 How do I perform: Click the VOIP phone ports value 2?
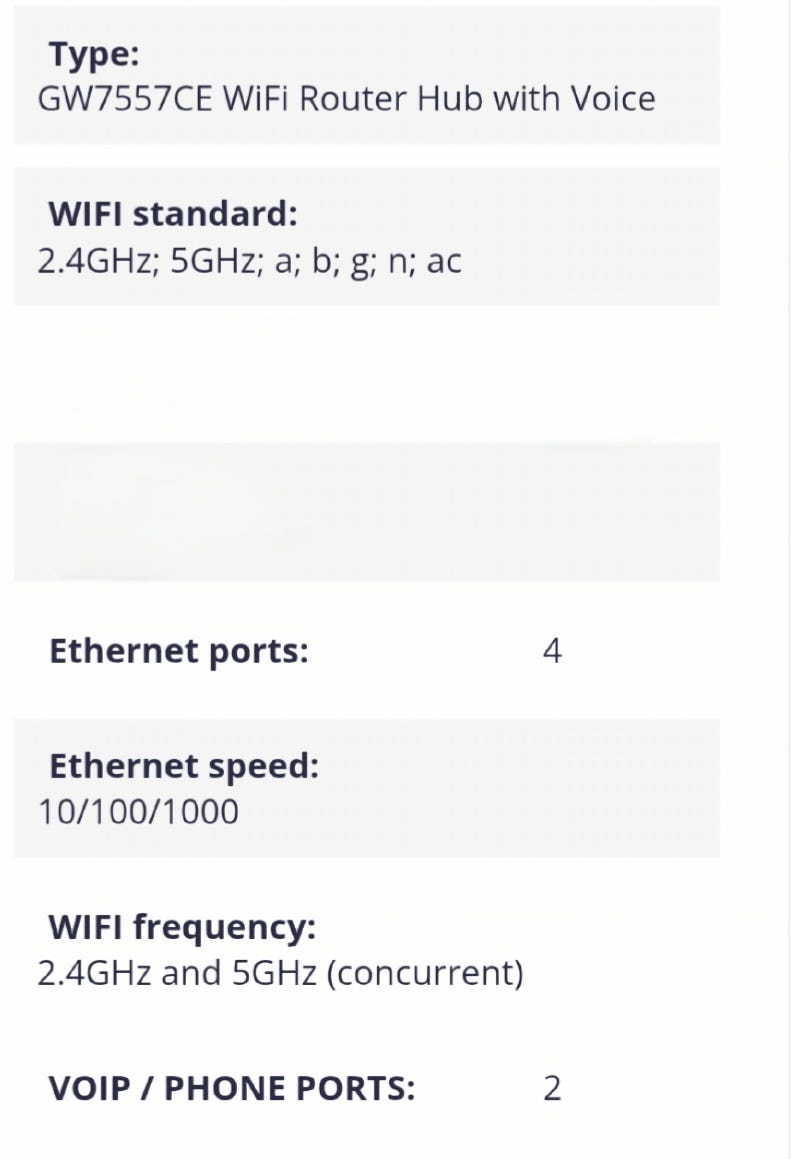[x=552, y=1089]
